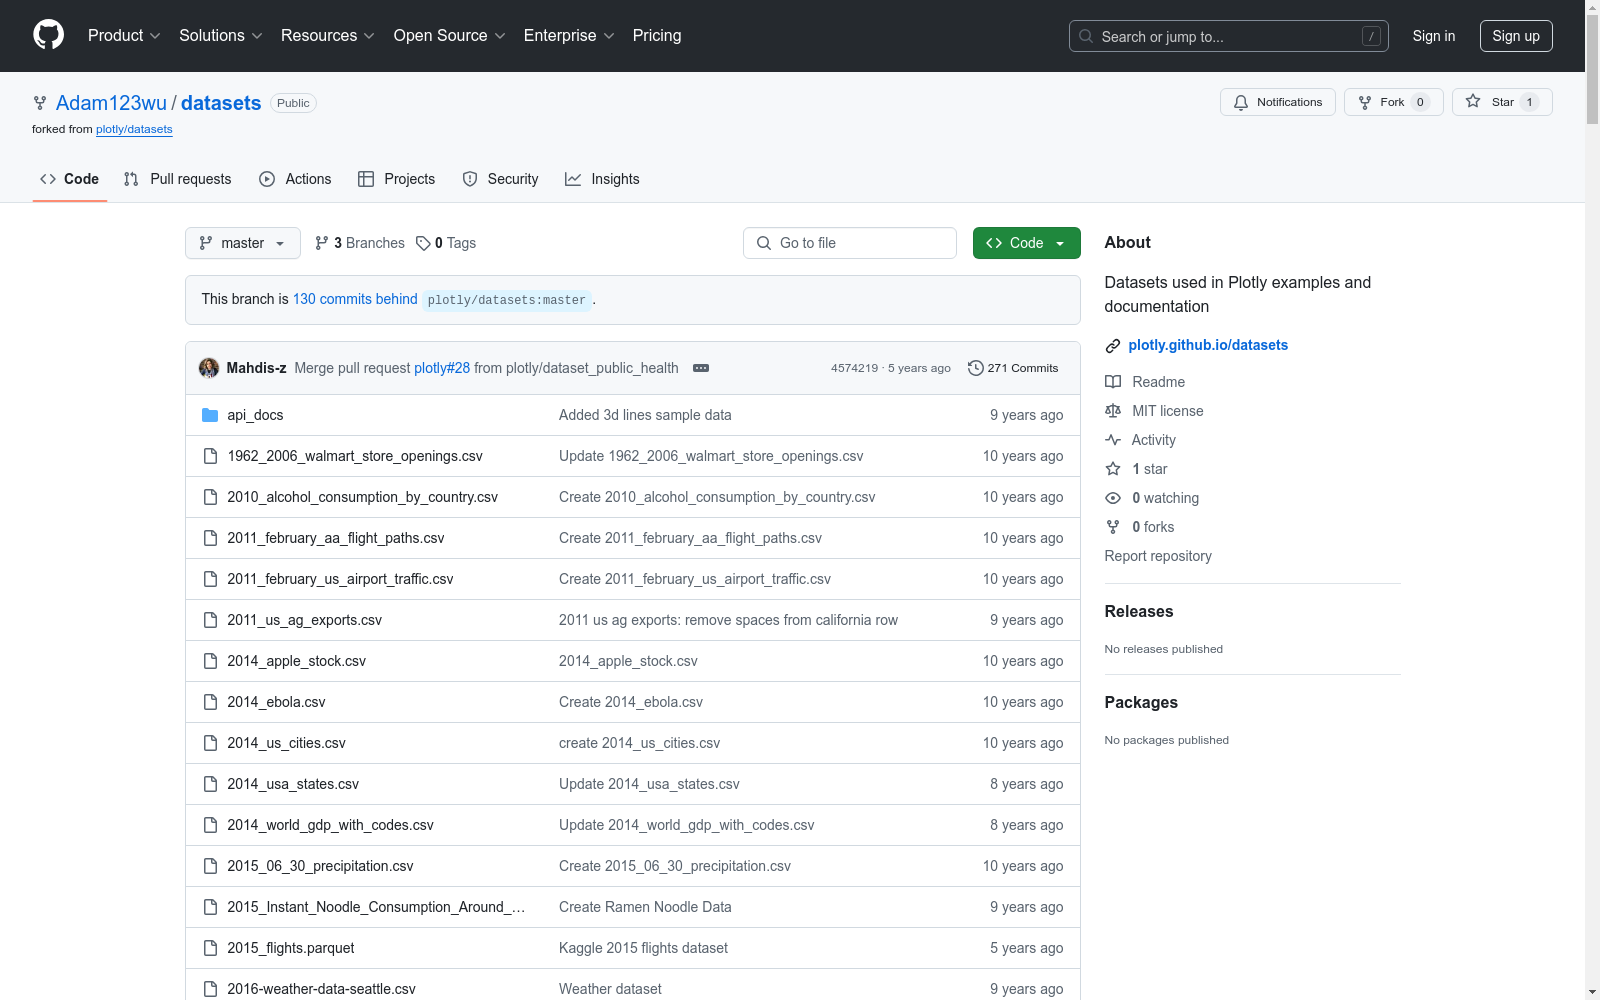Open the Adam123wu owner link
Image resolution: width=1600 pixels, height=1000 pixels.
(x=111, y=103)
